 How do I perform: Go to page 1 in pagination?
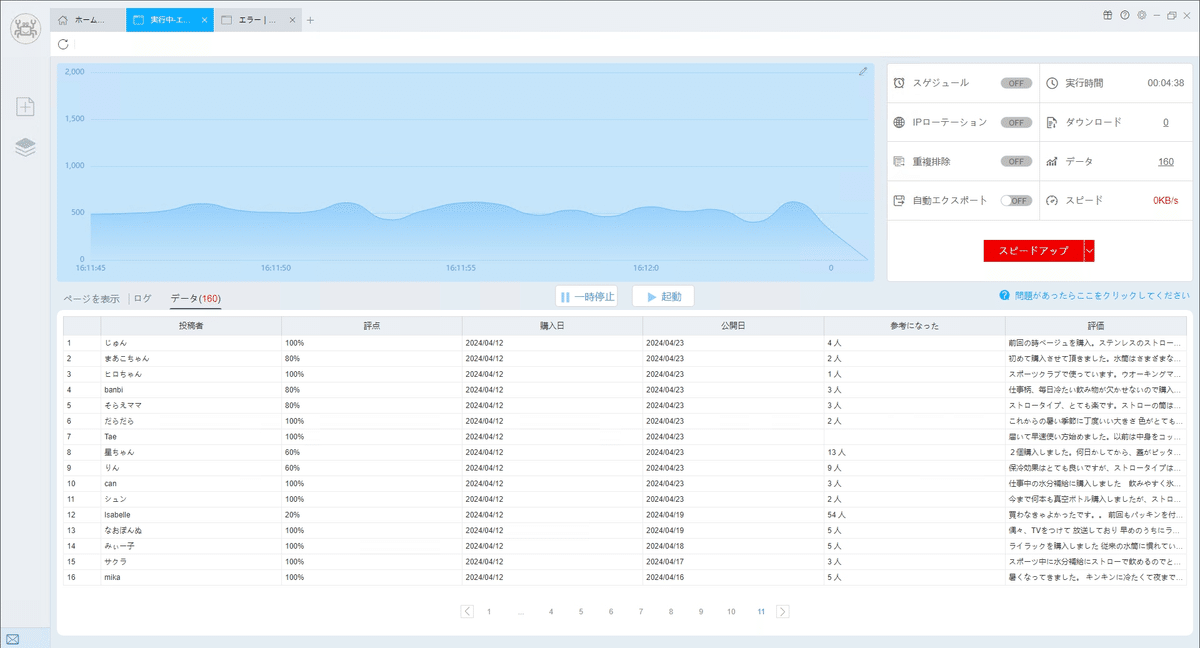coord(489,611)
